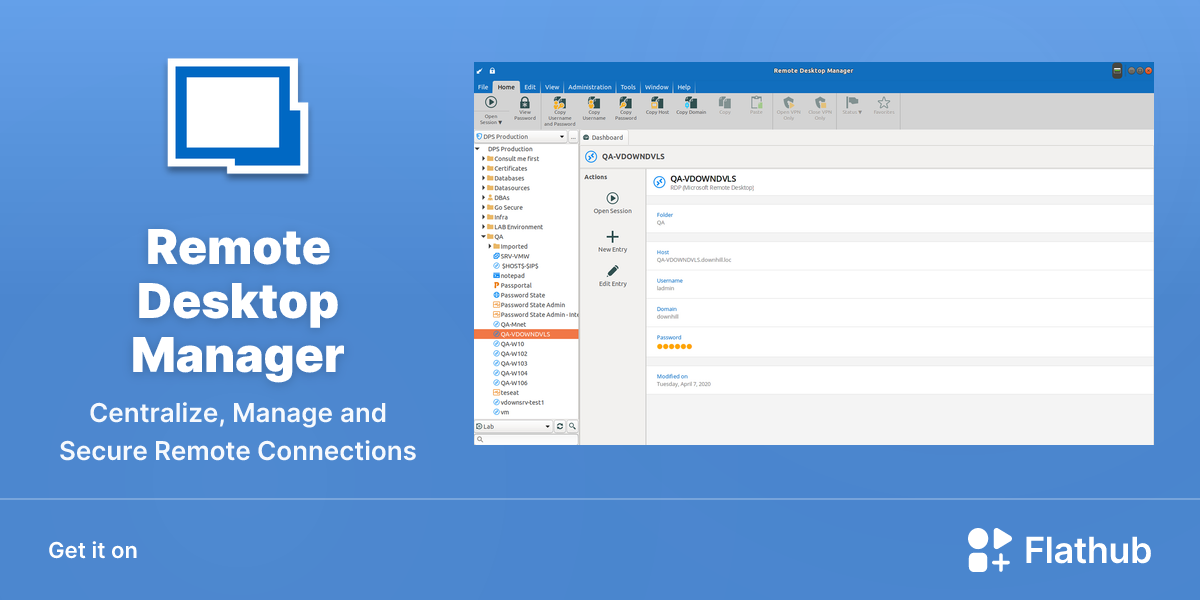Expand the Certificates folder
The image size is (1200, 600).
click(x=484, y=169)
